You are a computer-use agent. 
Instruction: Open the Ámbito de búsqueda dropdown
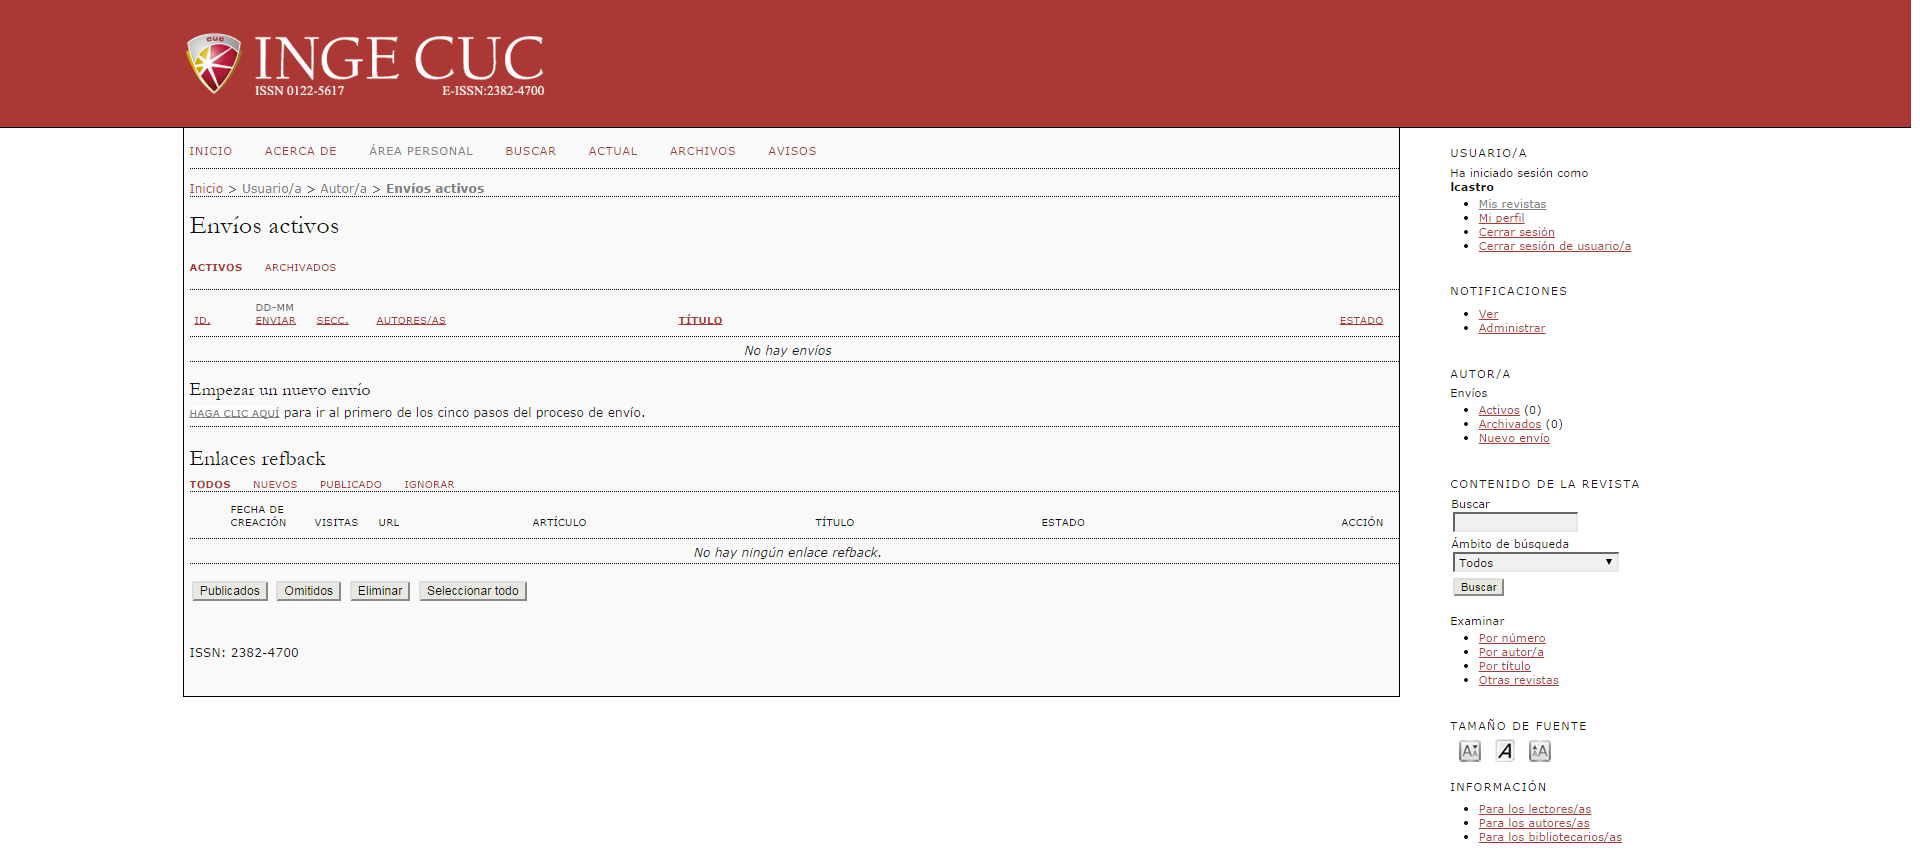1535,563
